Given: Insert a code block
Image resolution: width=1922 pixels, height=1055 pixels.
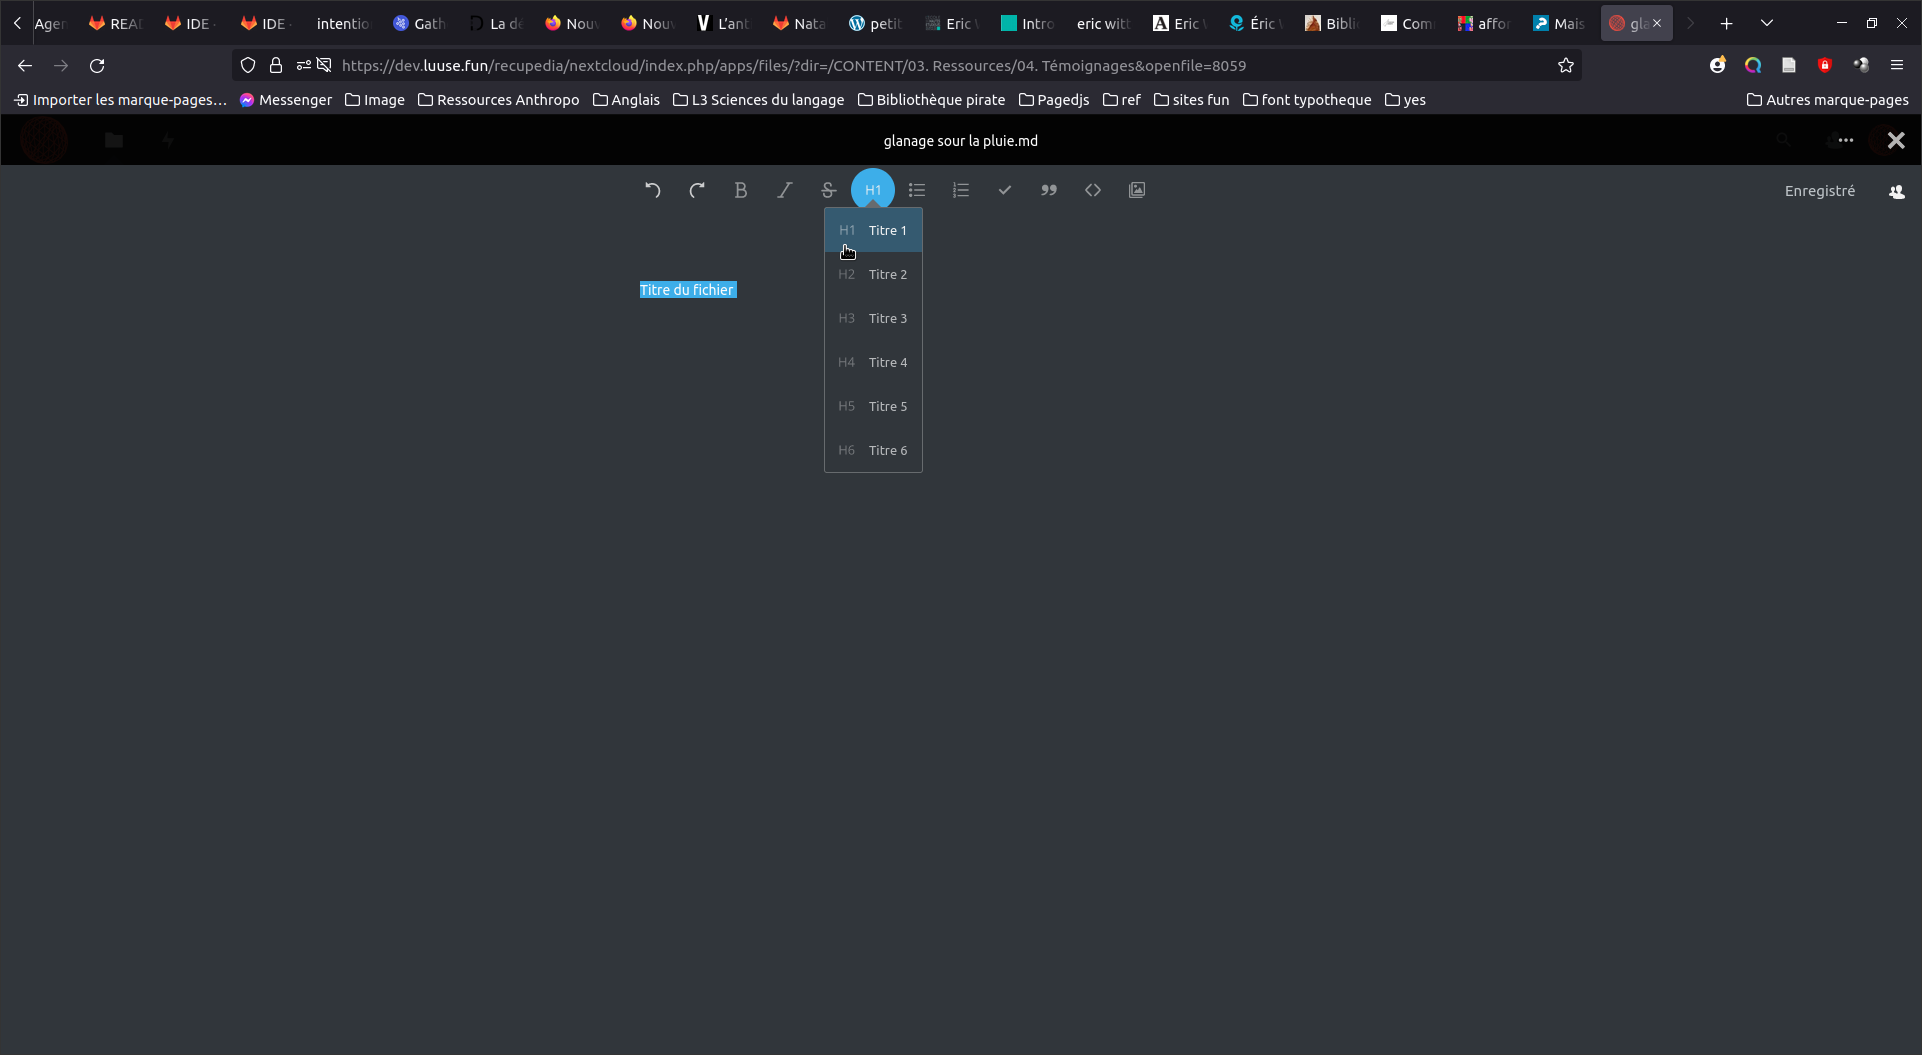Looking at the screenshot, I should click(x=1093, y=190).
